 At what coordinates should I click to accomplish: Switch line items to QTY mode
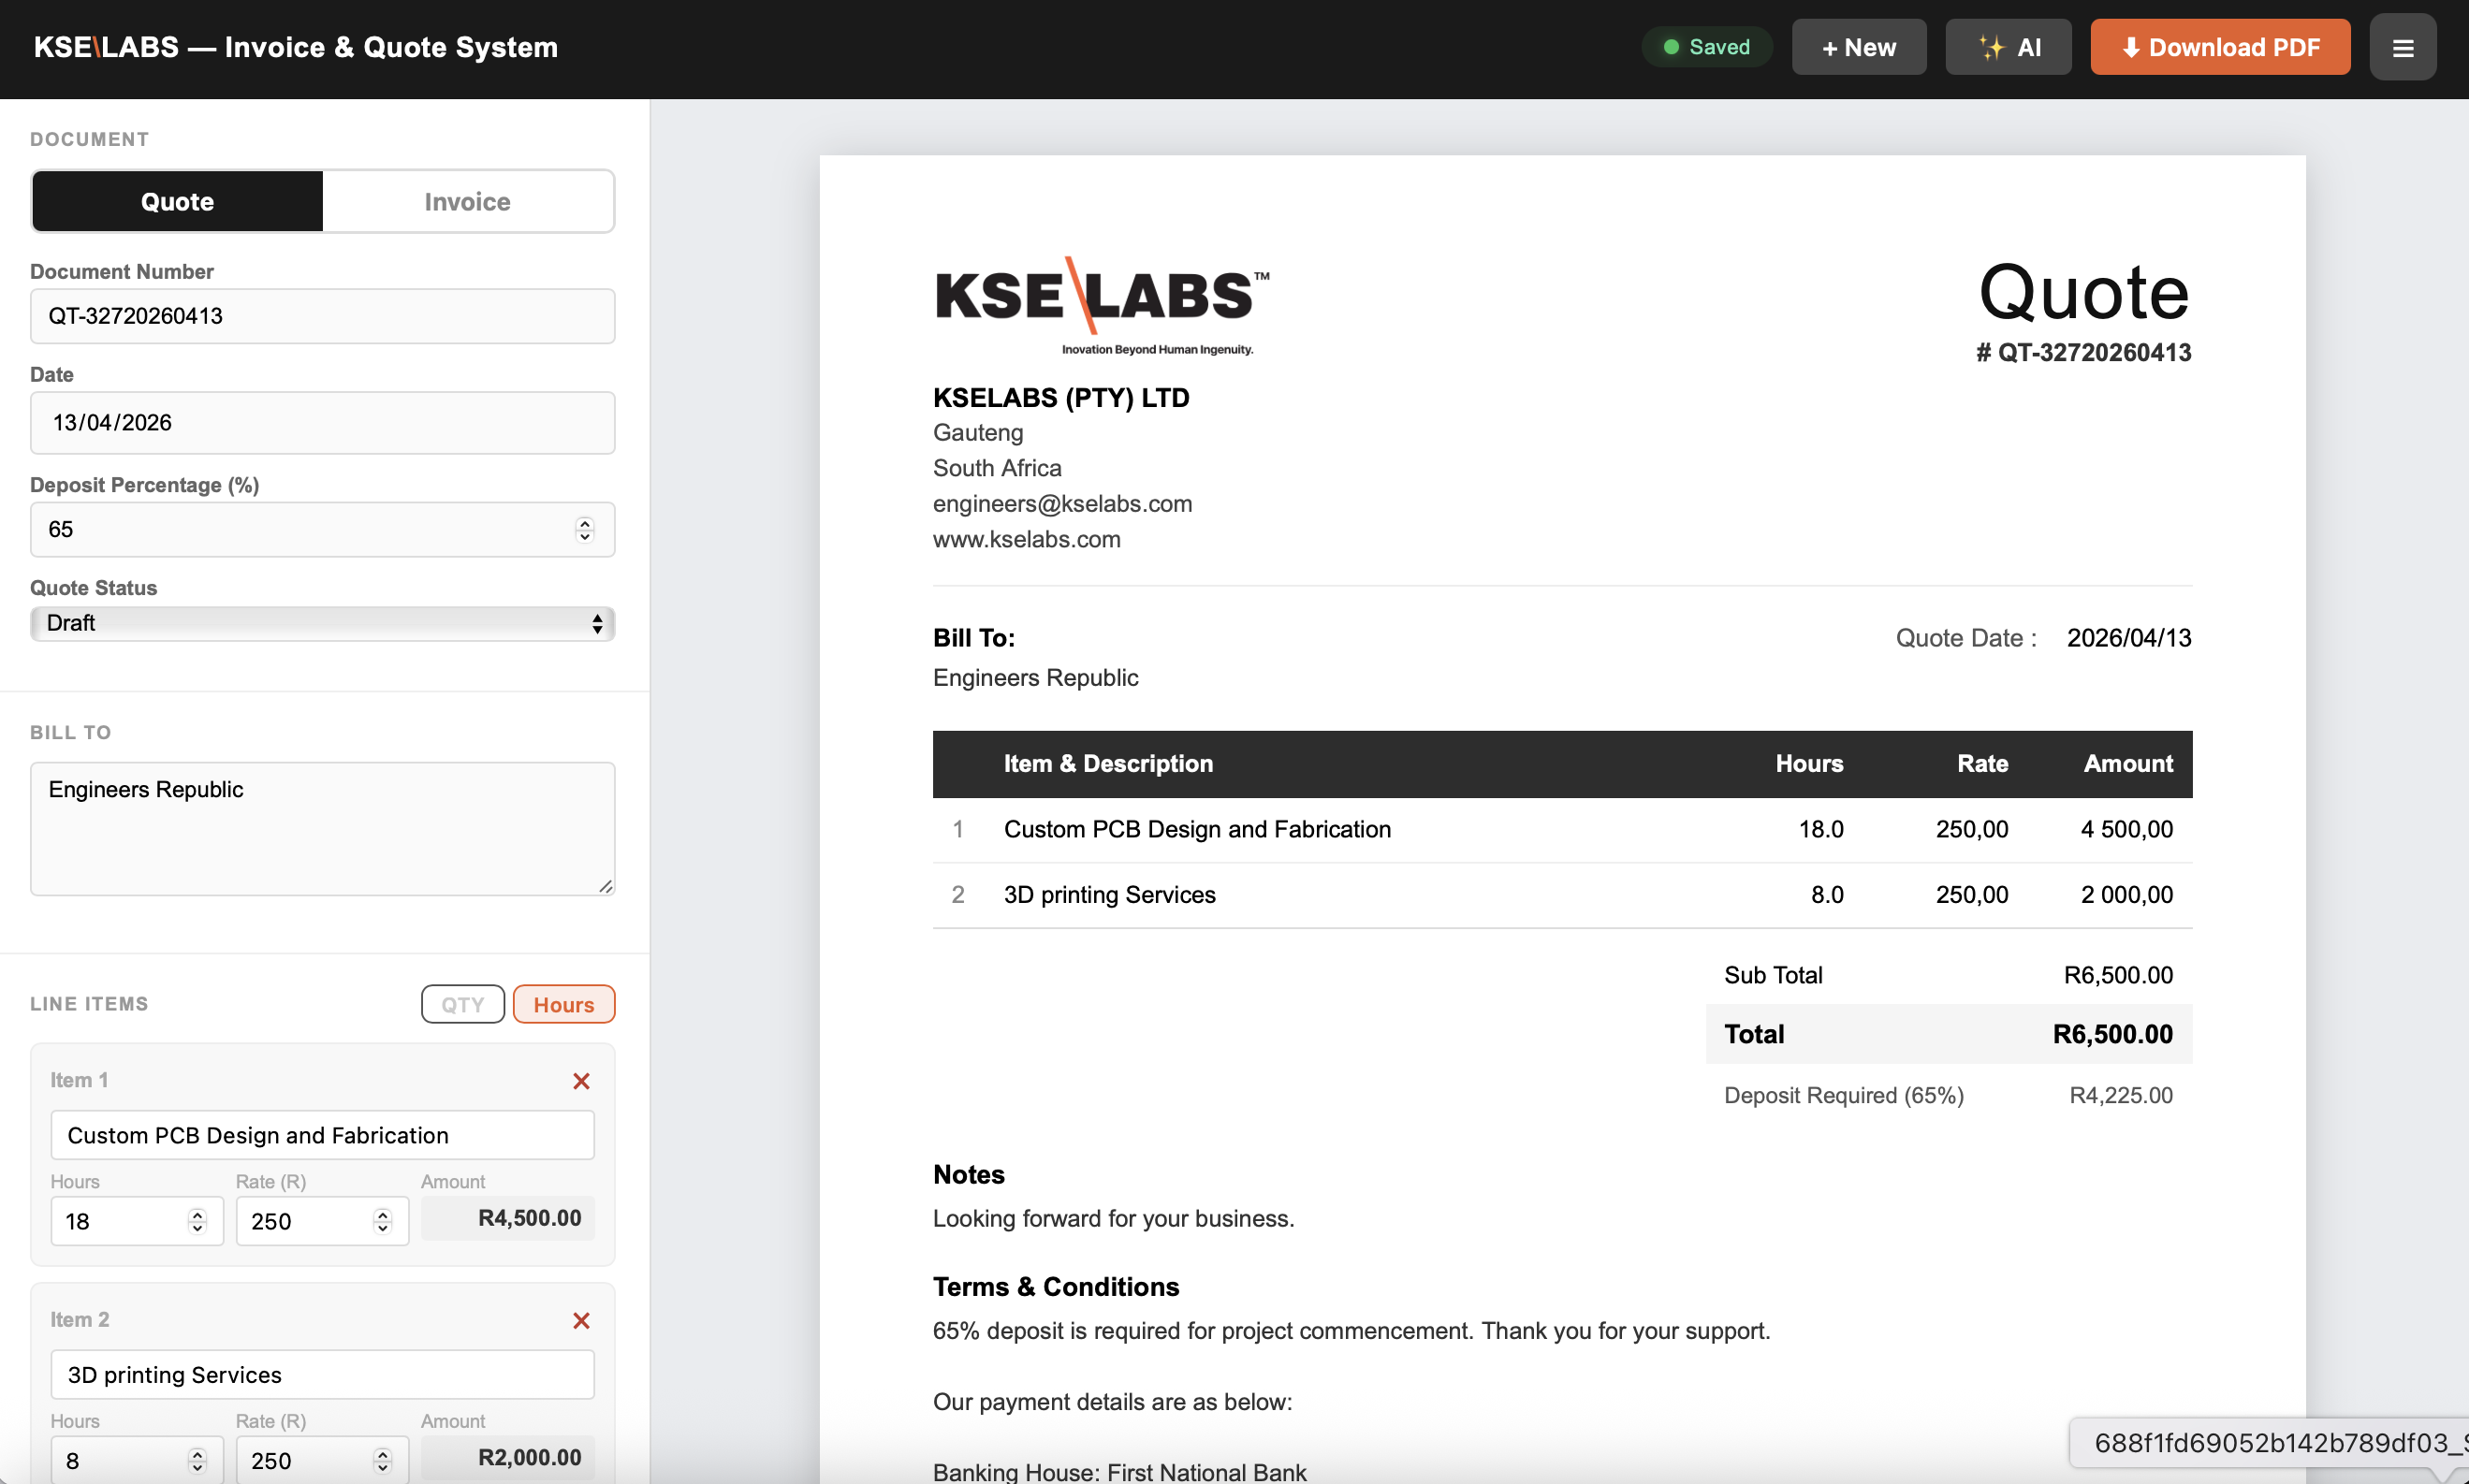click(462, 1003)
